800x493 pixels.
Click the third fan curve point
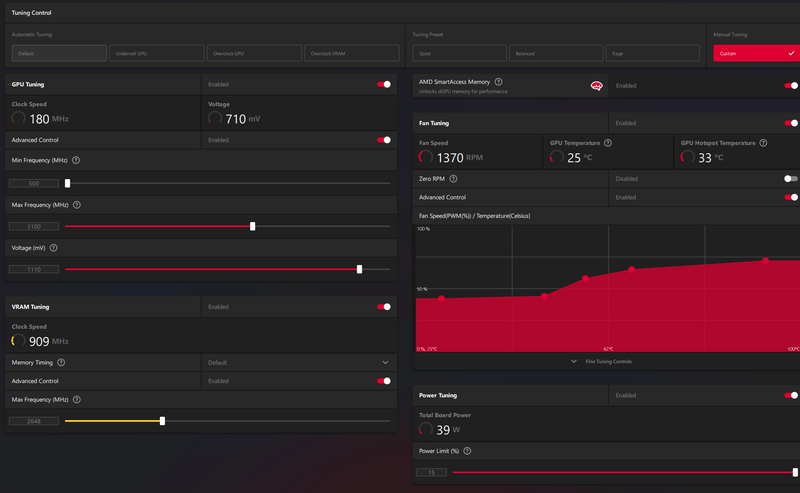585,279
